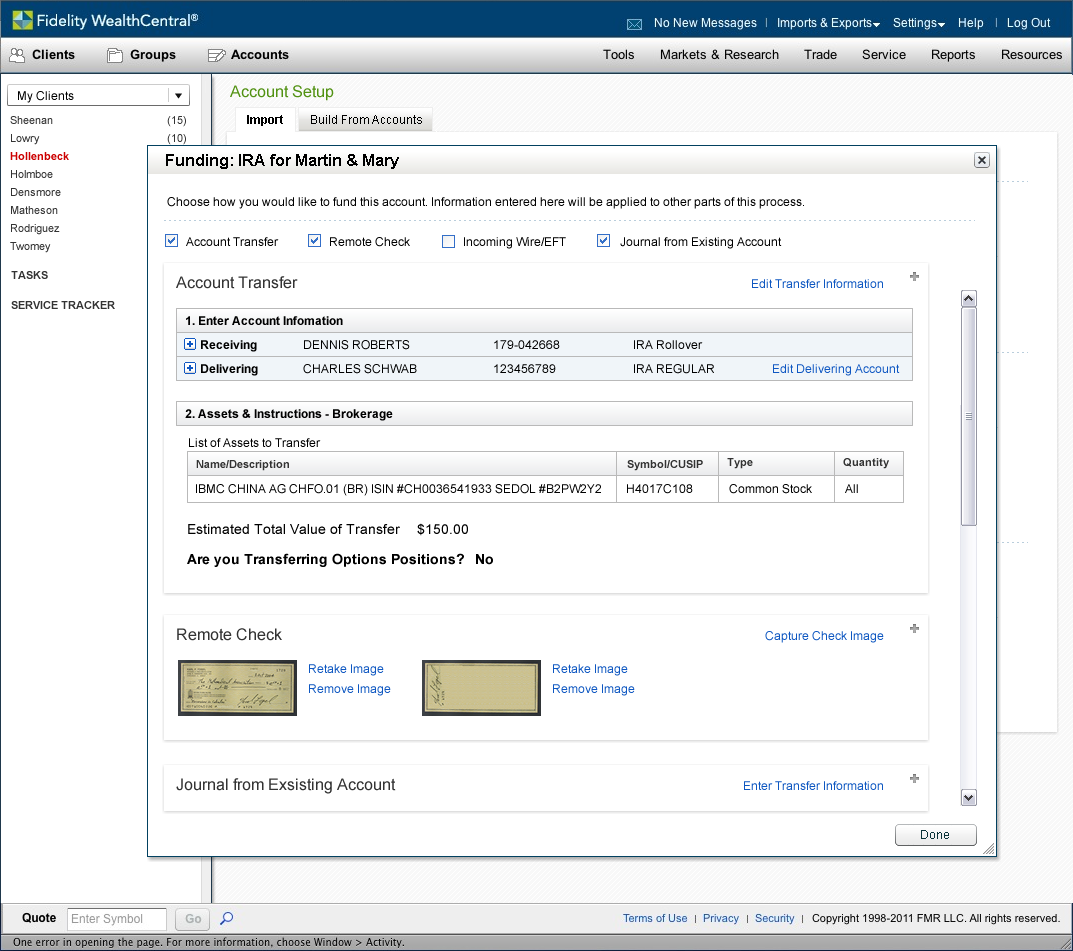
Task: Click the dialog scrollbar down arrow
Action: tap(968, 797)
